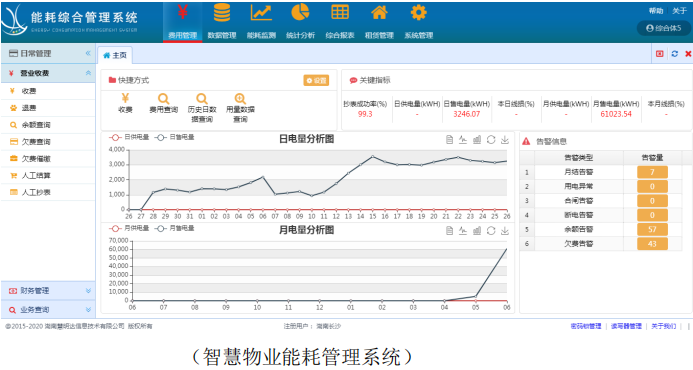
Task: Click the 费用查询 magnifier shortcut
Action: pos(164,99)
